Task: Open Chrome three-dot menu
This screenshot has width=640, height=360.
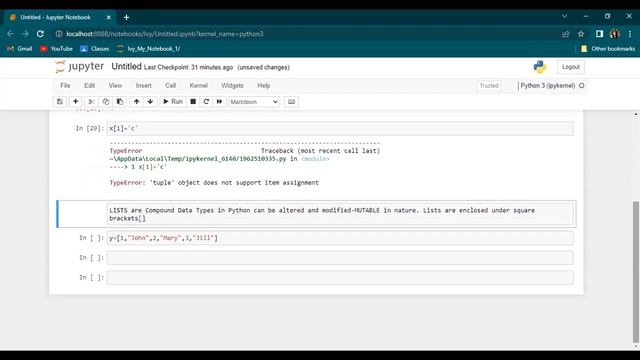Action: (x=630, y=34)
